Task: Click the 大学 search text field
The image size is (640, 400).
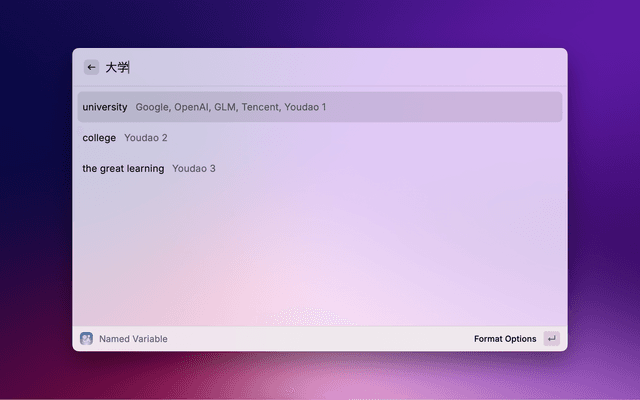Action: pyautogui.click(x=118, y=68)
